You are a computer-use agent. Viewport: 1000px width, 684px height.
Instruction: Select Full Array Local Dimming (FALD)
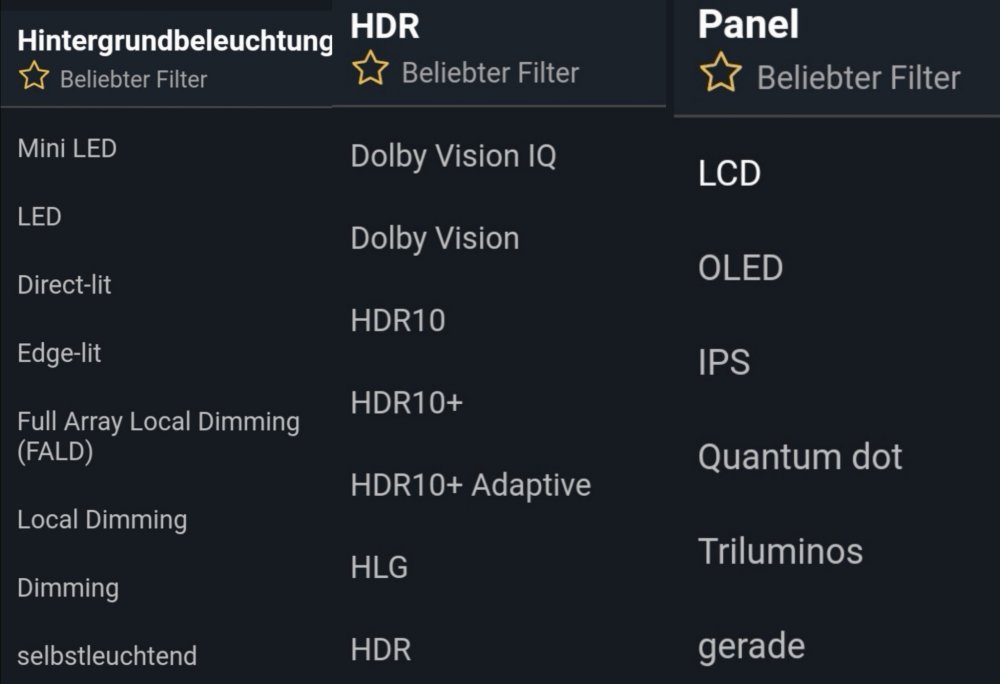[158, 436]
